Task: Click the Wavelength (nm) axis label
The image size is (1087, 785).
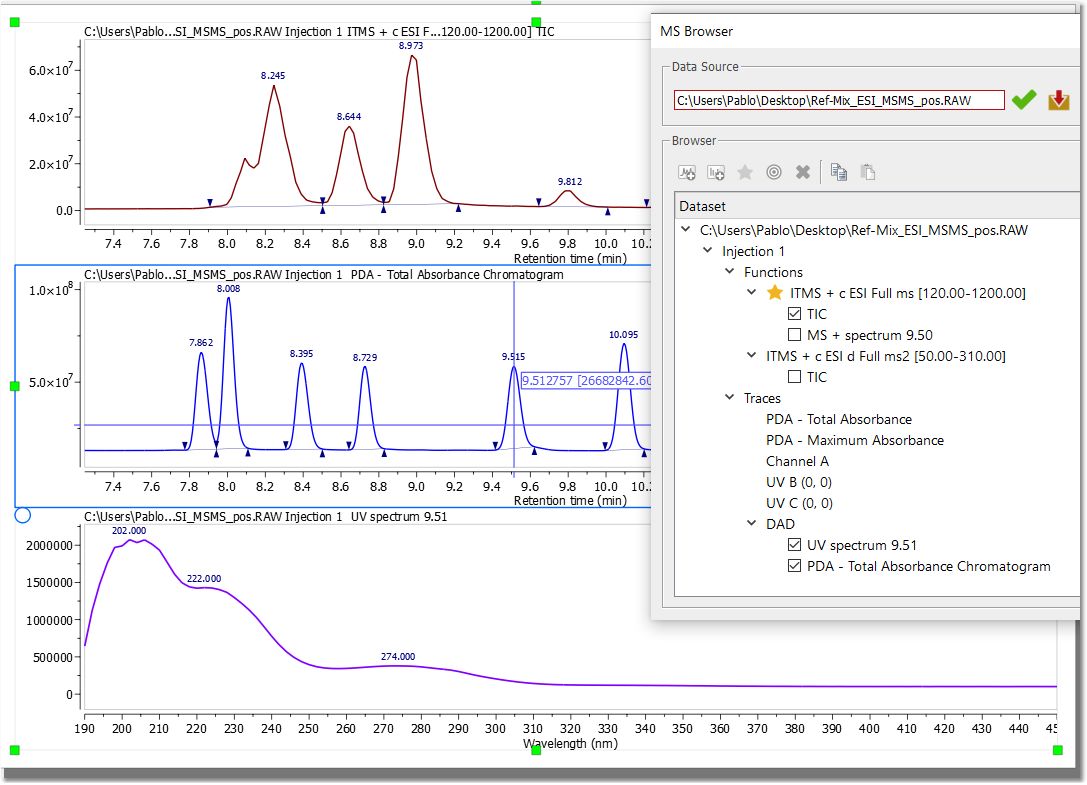Action: pyautogui.click(x=570, y=743)
